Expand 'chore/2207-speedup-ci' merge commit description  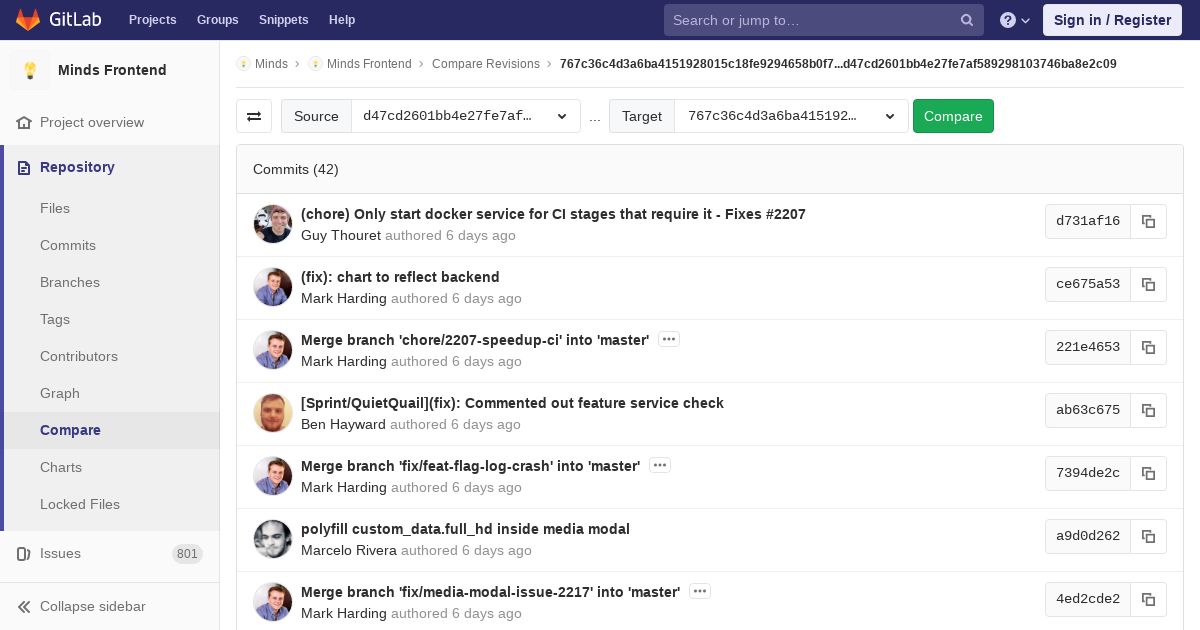(x=669, y=339)
